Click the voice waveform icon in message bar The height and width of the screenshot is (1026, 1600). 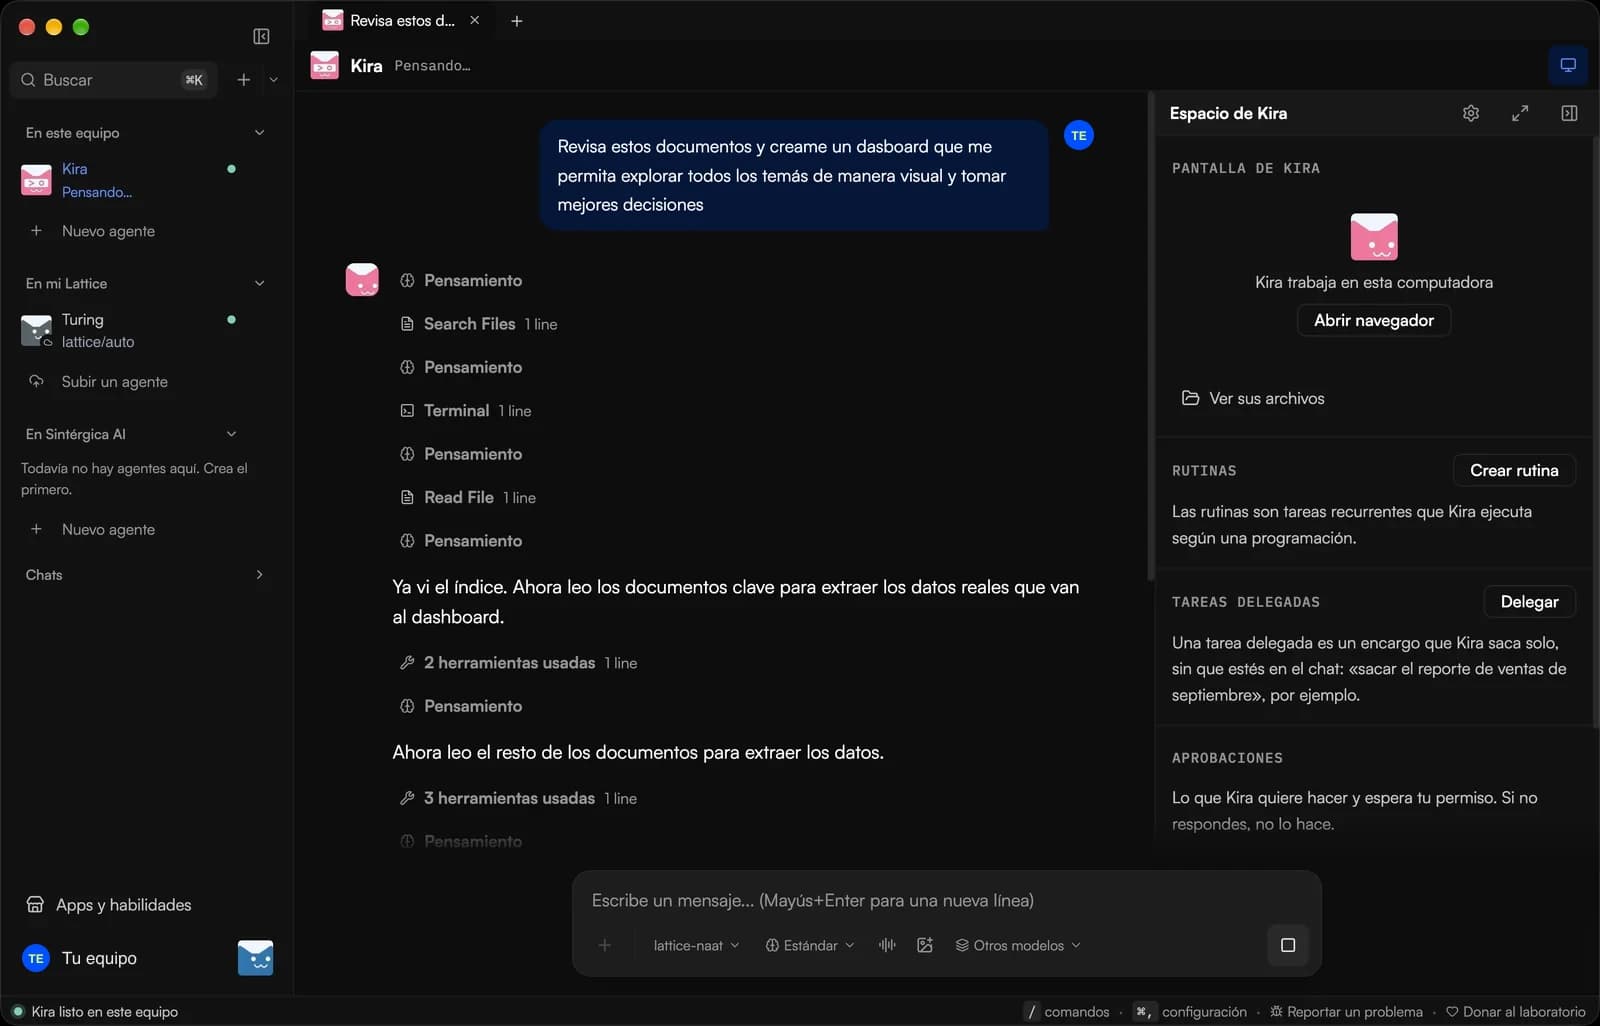(x=887, y=945)
